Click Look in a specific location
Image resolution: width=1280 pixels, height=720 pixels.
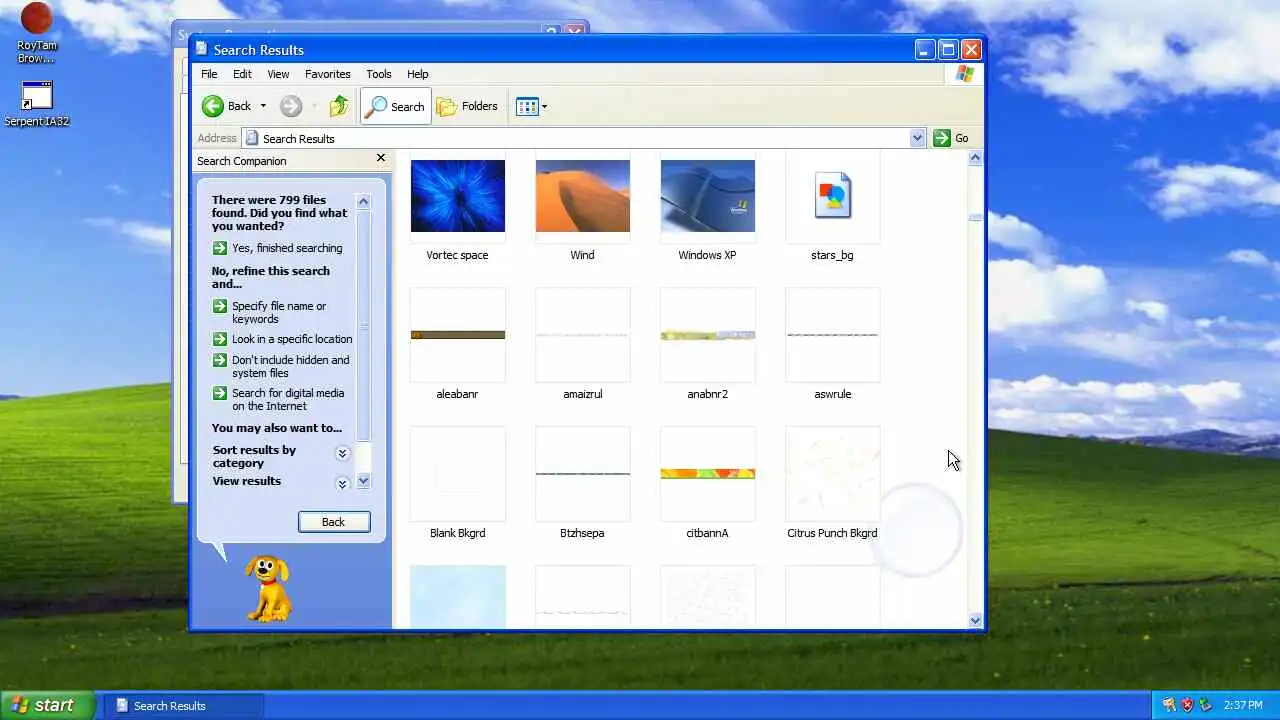coord(282,339)
